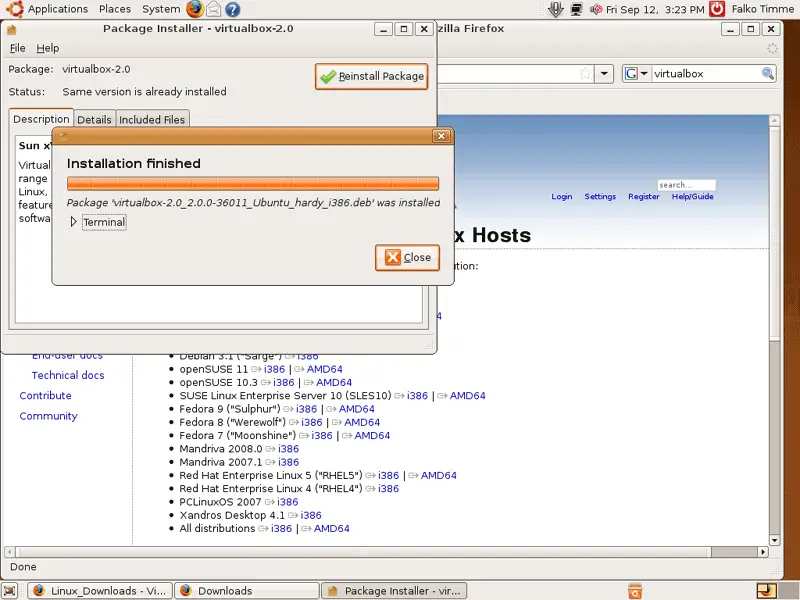
Task: Click the Firefox loading throbber icon
Action: (x=772, y=48)
